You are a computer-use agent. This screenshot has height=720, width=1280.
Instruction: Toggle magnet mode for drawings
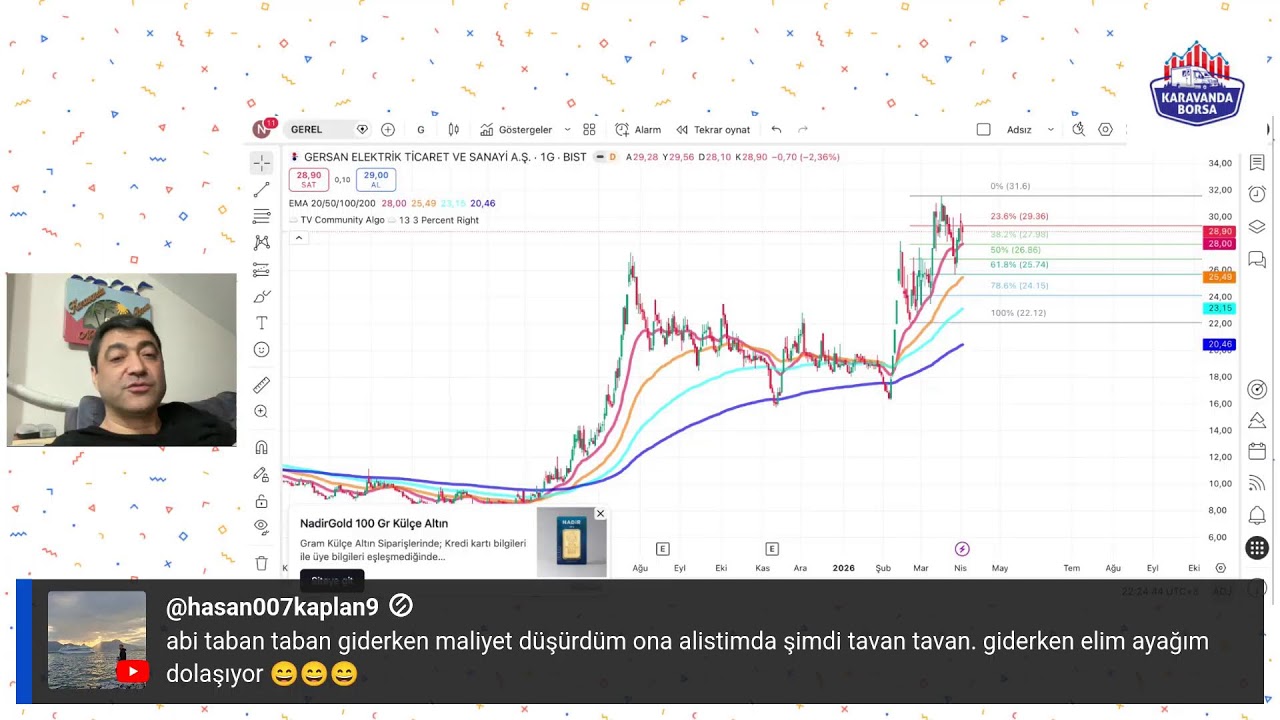pos(261,447)
